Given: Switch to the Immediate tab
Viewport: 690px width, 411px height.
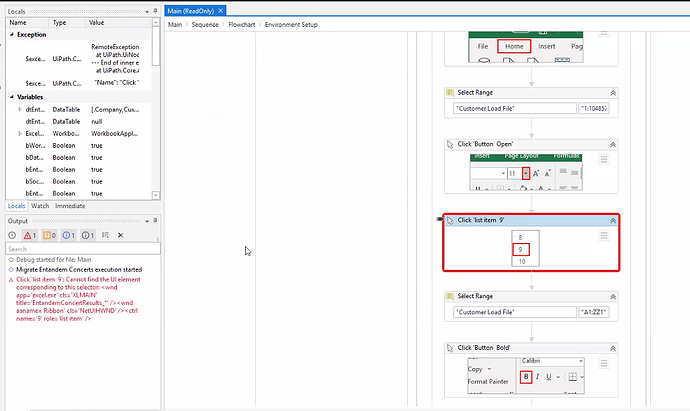Looking at the screenshot, I should (x=70, y=206).
